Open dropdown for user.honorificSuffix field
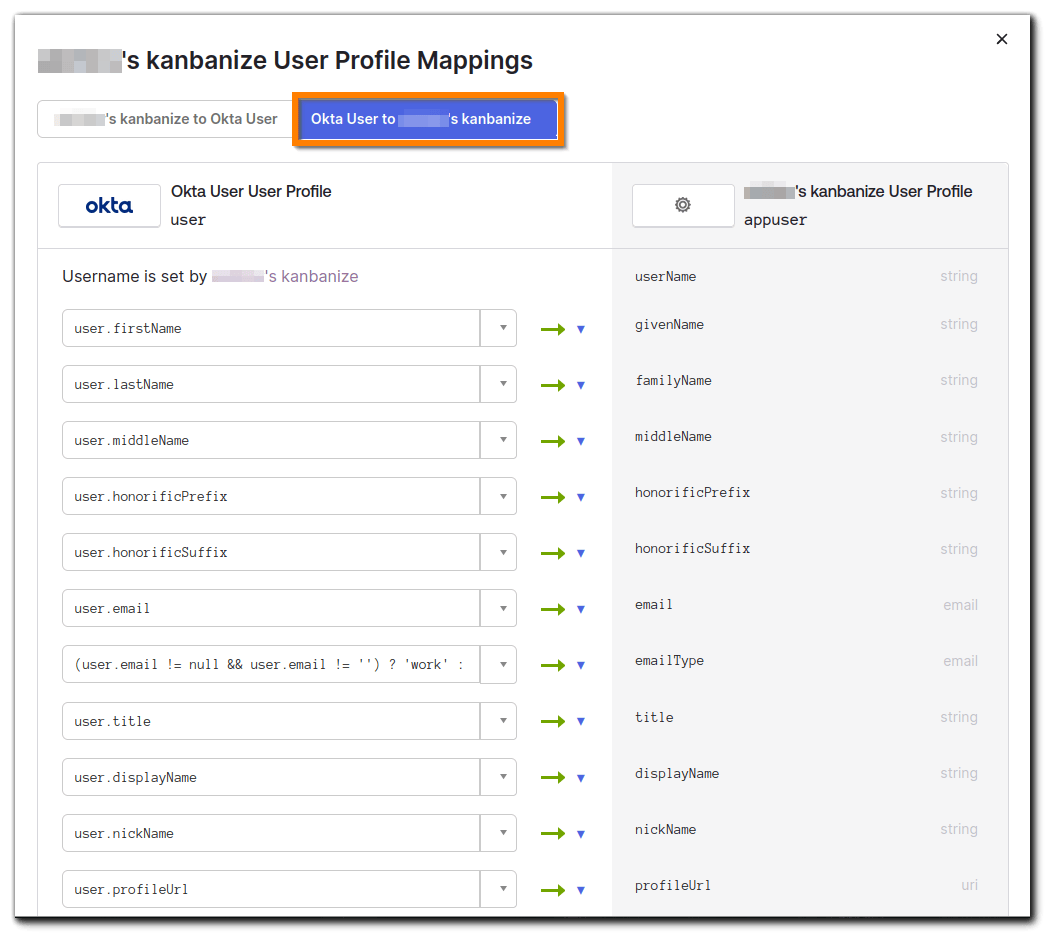 (499, 552)
